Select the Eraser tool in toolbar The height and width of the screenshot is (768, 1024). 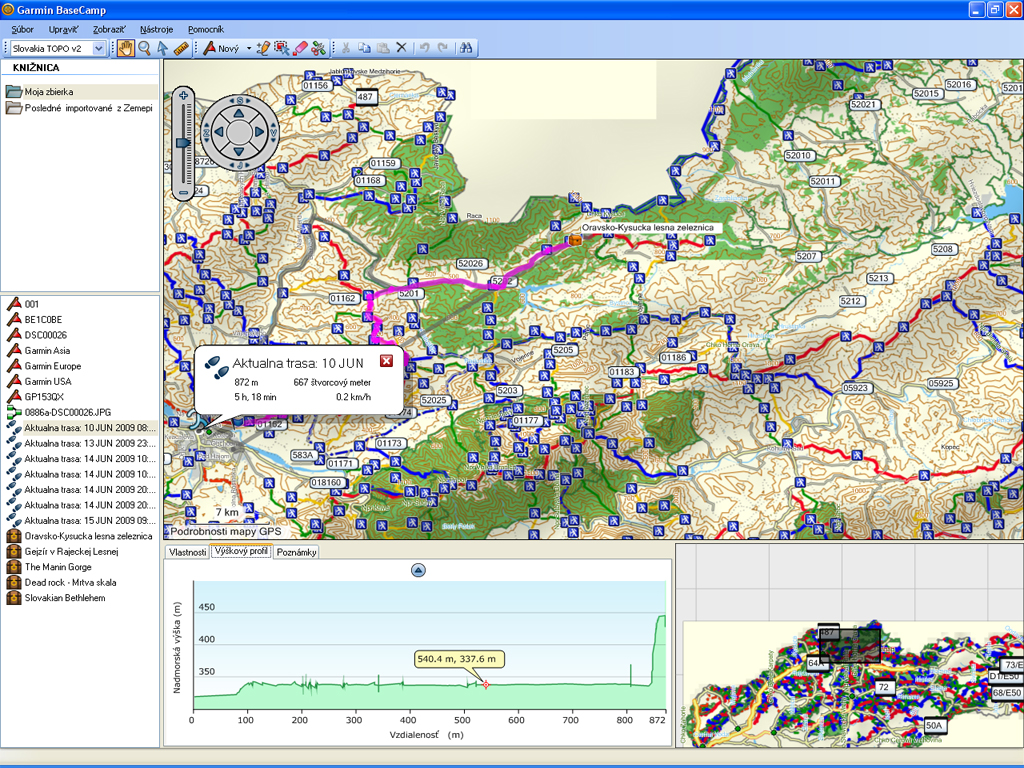[300, 48]
